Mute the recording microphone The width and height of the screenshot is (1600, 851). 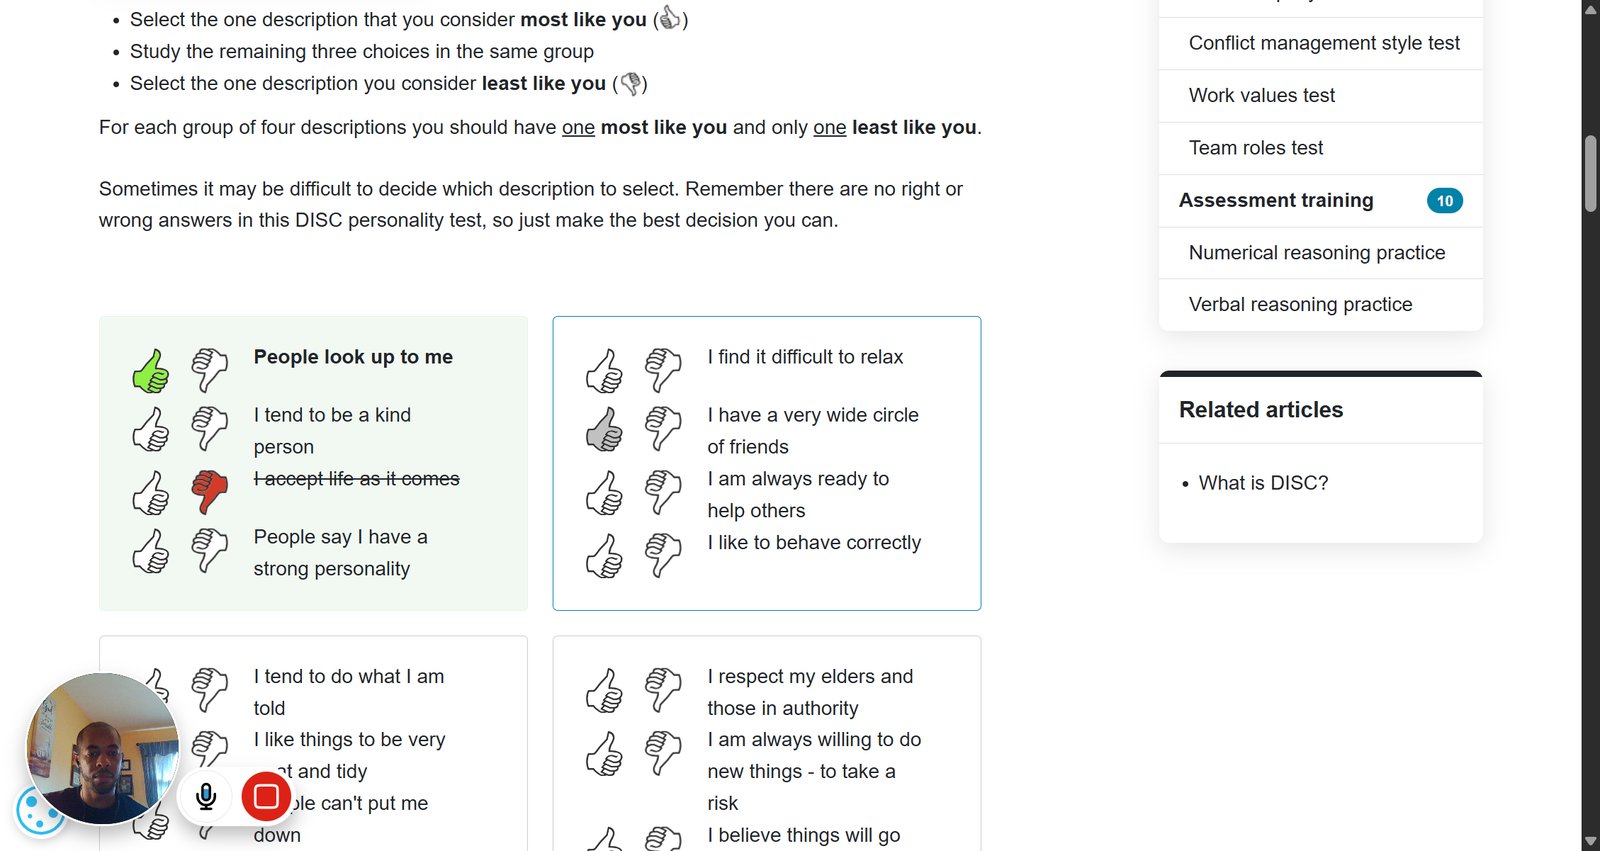(206, 796)
